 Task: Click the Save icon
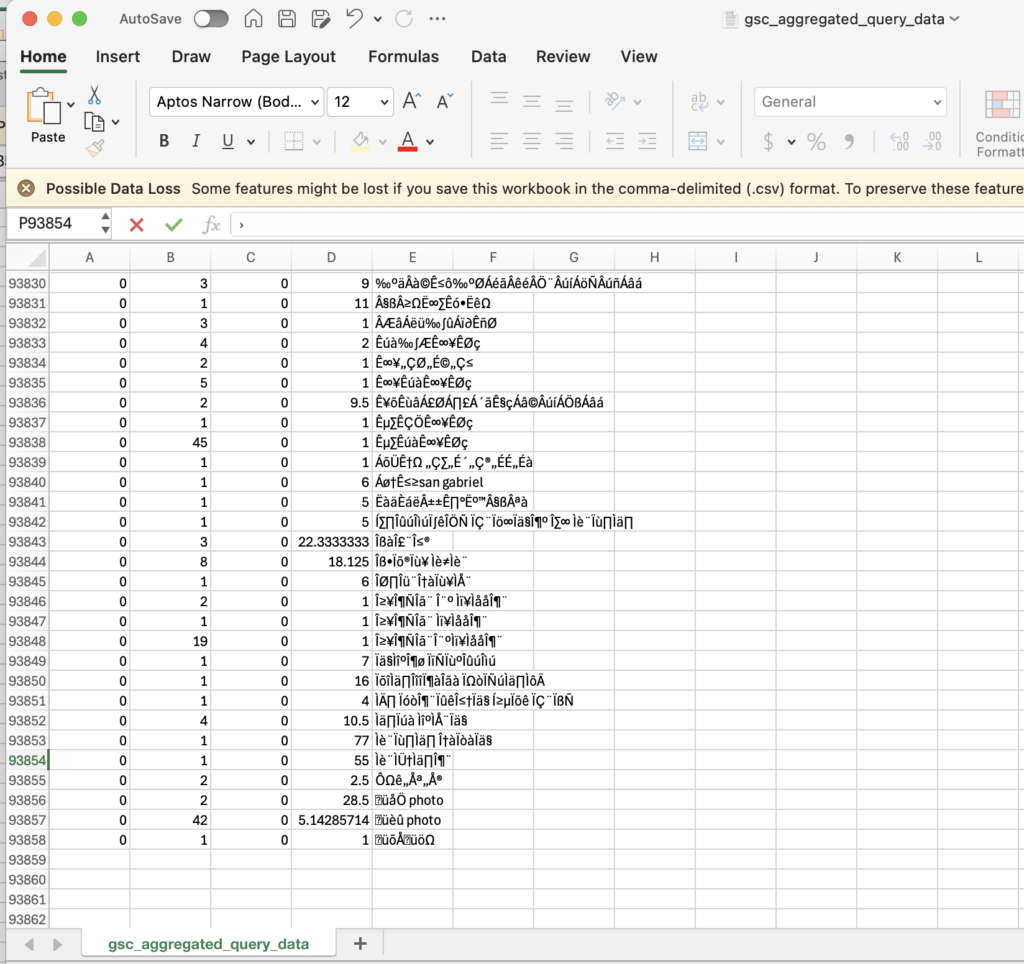[286, 18]
